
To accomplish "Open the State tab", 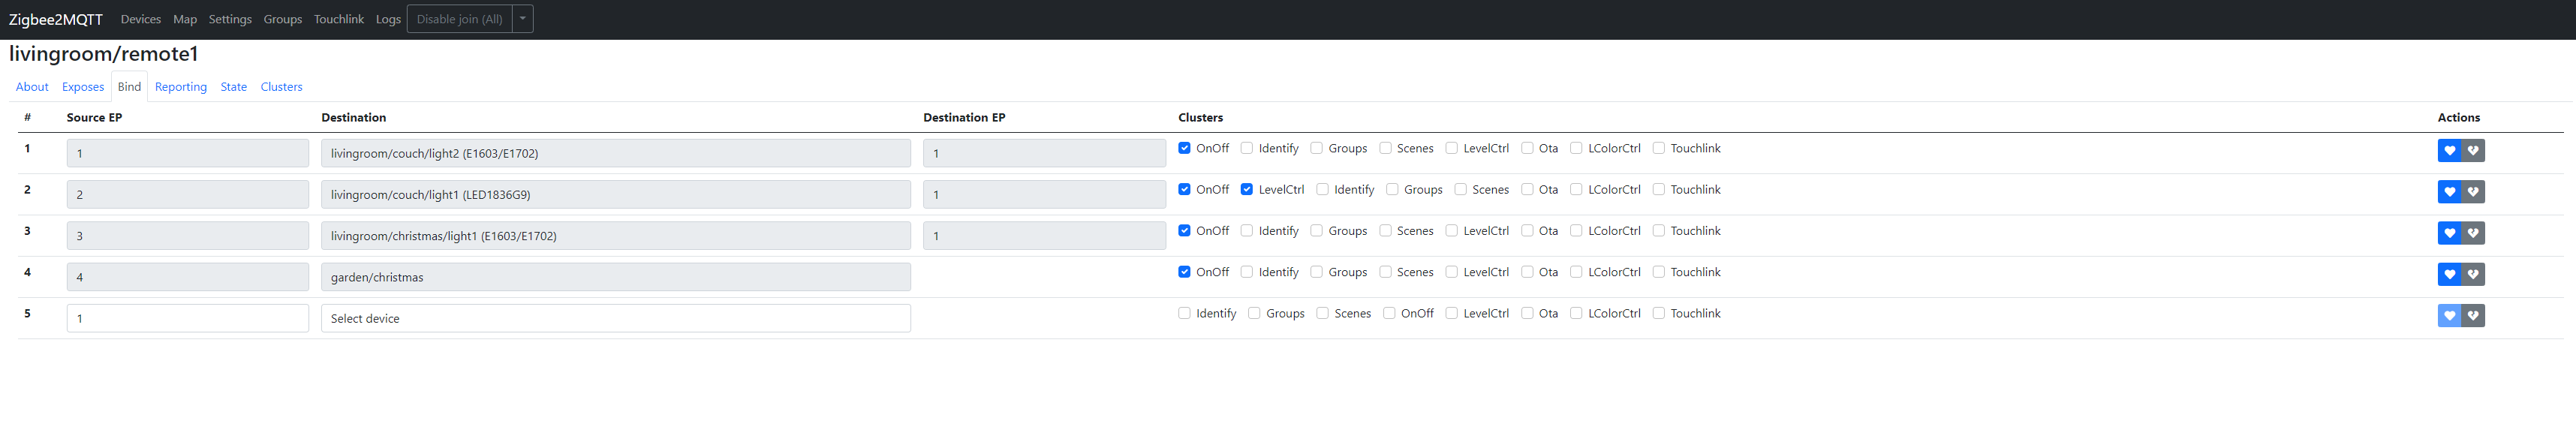I will tap(234, 87).
